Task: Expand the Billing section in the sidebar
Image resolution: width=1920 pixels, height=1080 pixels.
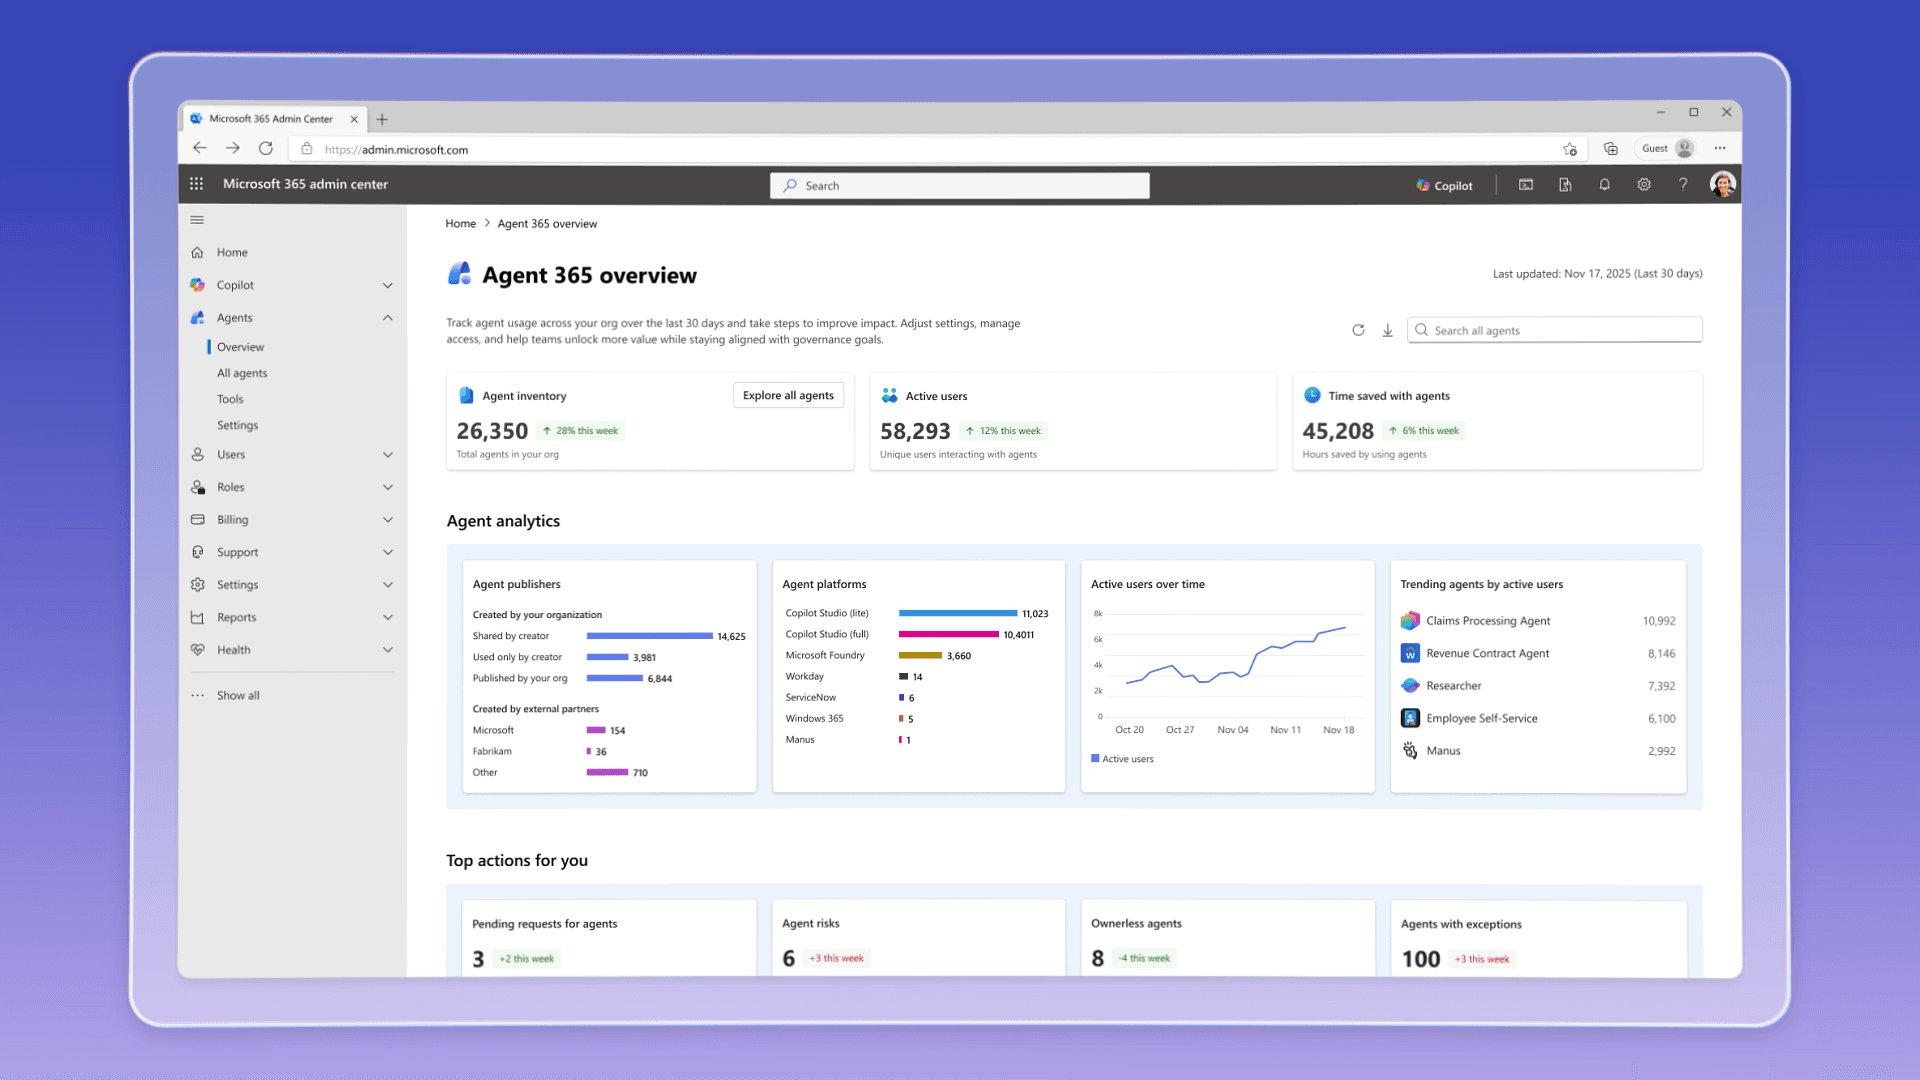Action: pos(388,519)
